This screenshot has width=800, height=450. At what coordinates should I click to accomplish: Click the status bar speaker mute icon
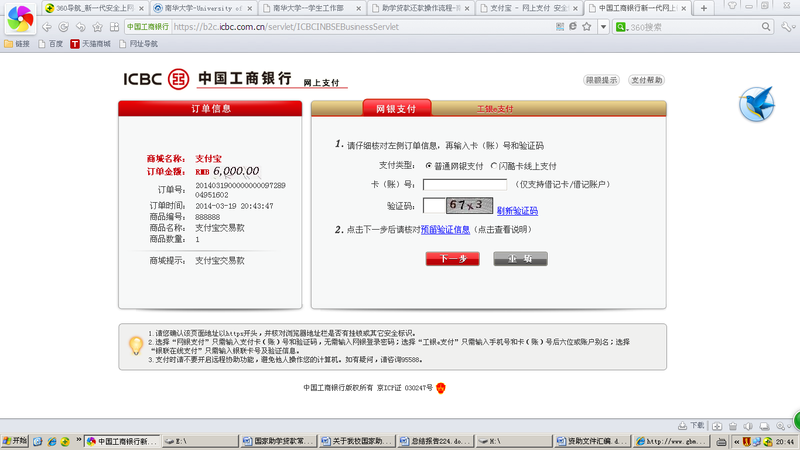748,426
